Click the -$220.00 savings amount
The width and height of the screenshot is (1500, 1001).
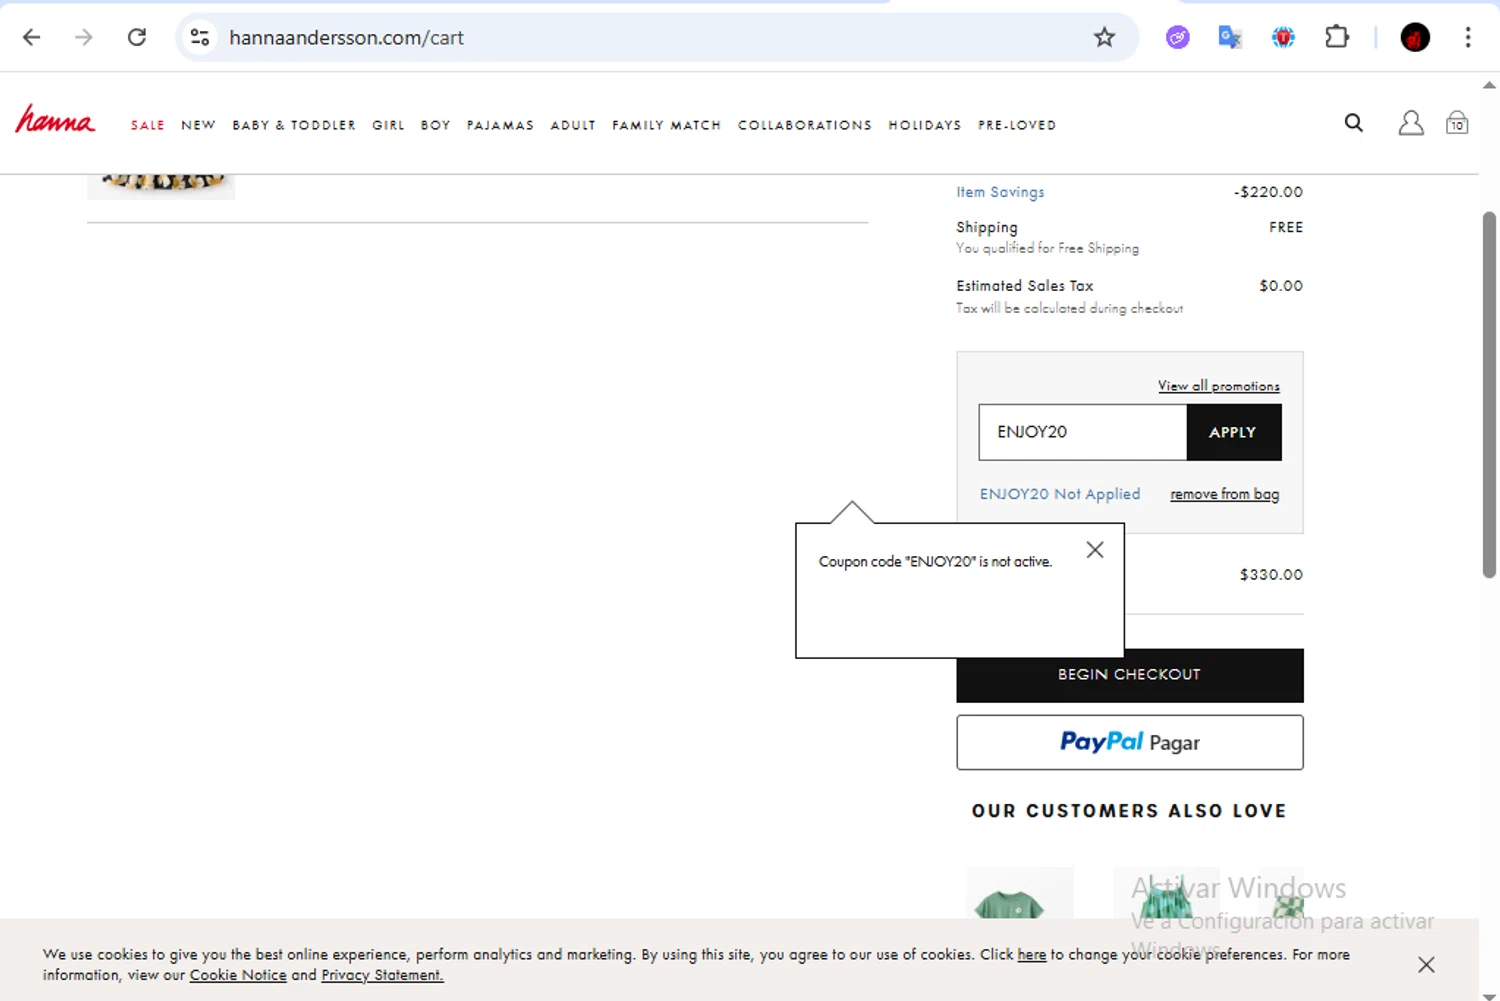[x=1268, y=192]
